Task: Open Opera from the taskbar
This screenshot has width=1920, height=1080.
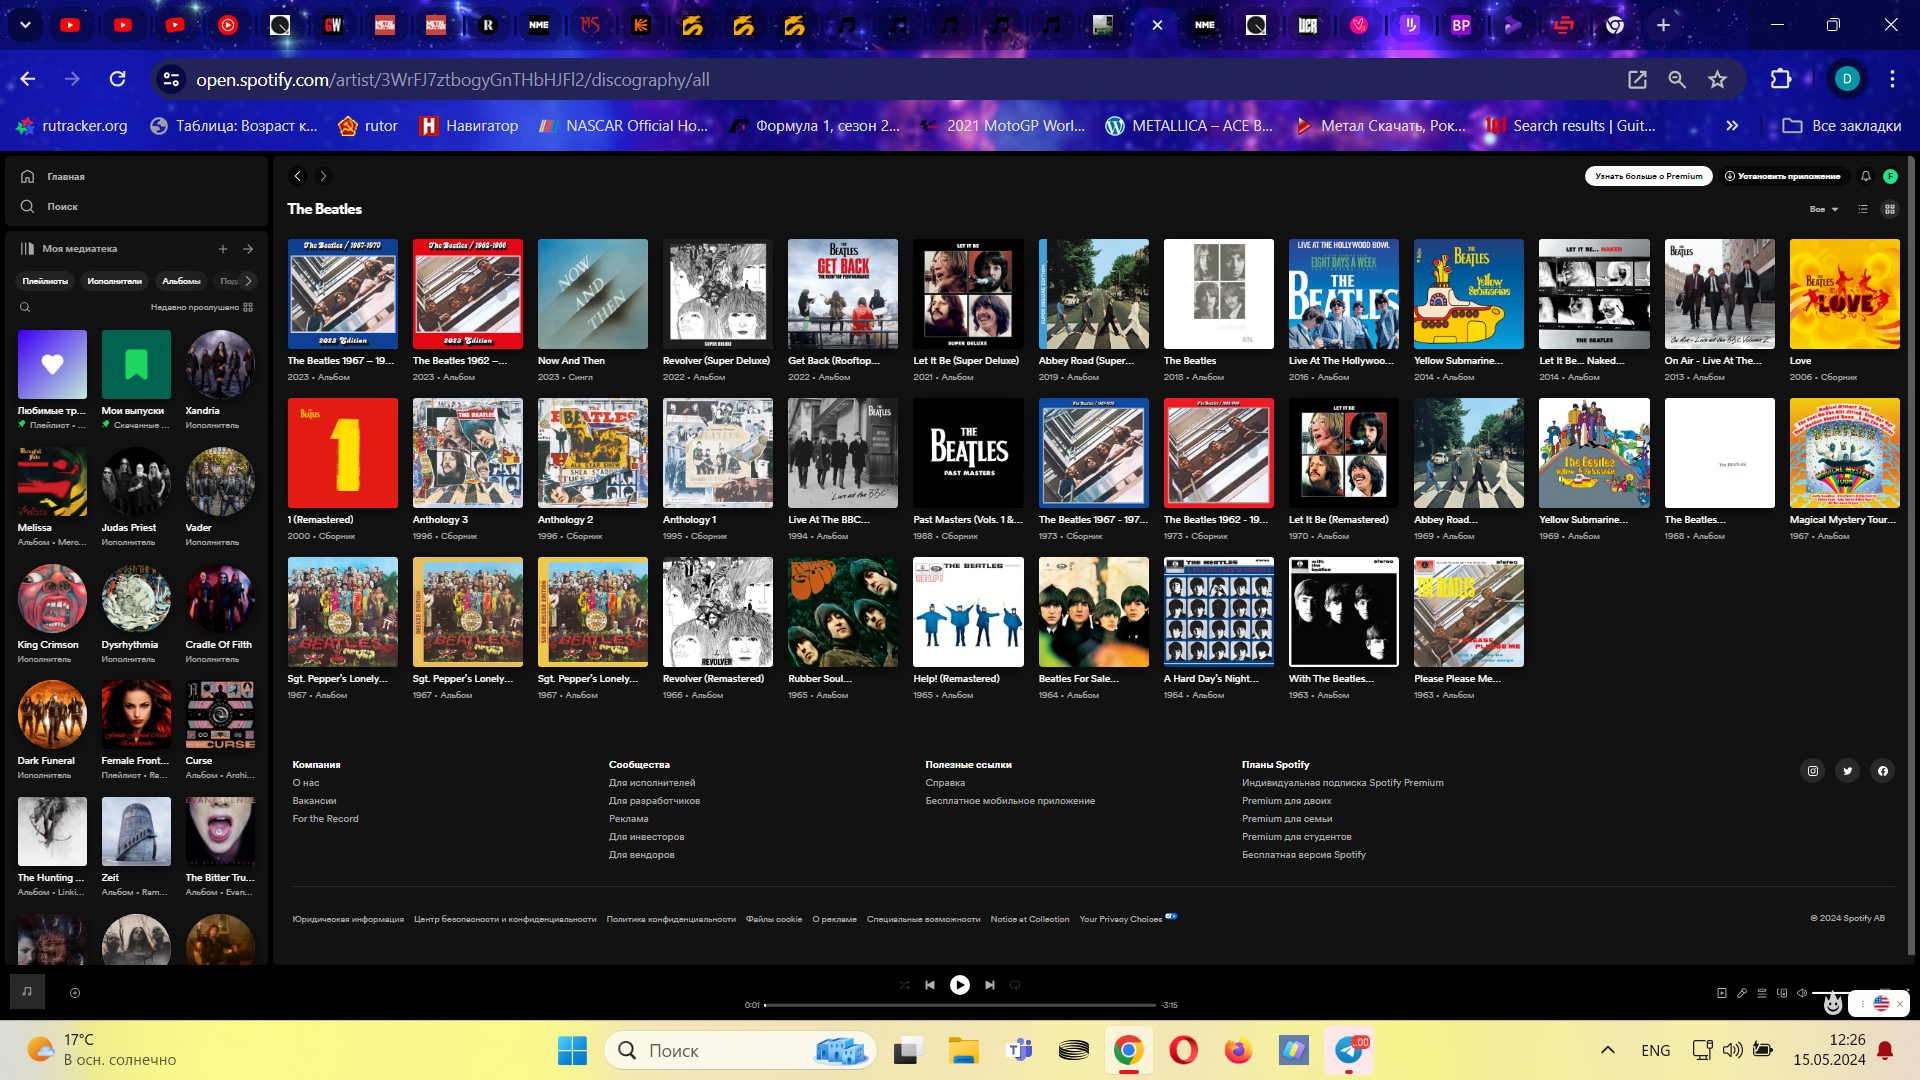Action: pyautogui.click(x=1183, y=1050)
